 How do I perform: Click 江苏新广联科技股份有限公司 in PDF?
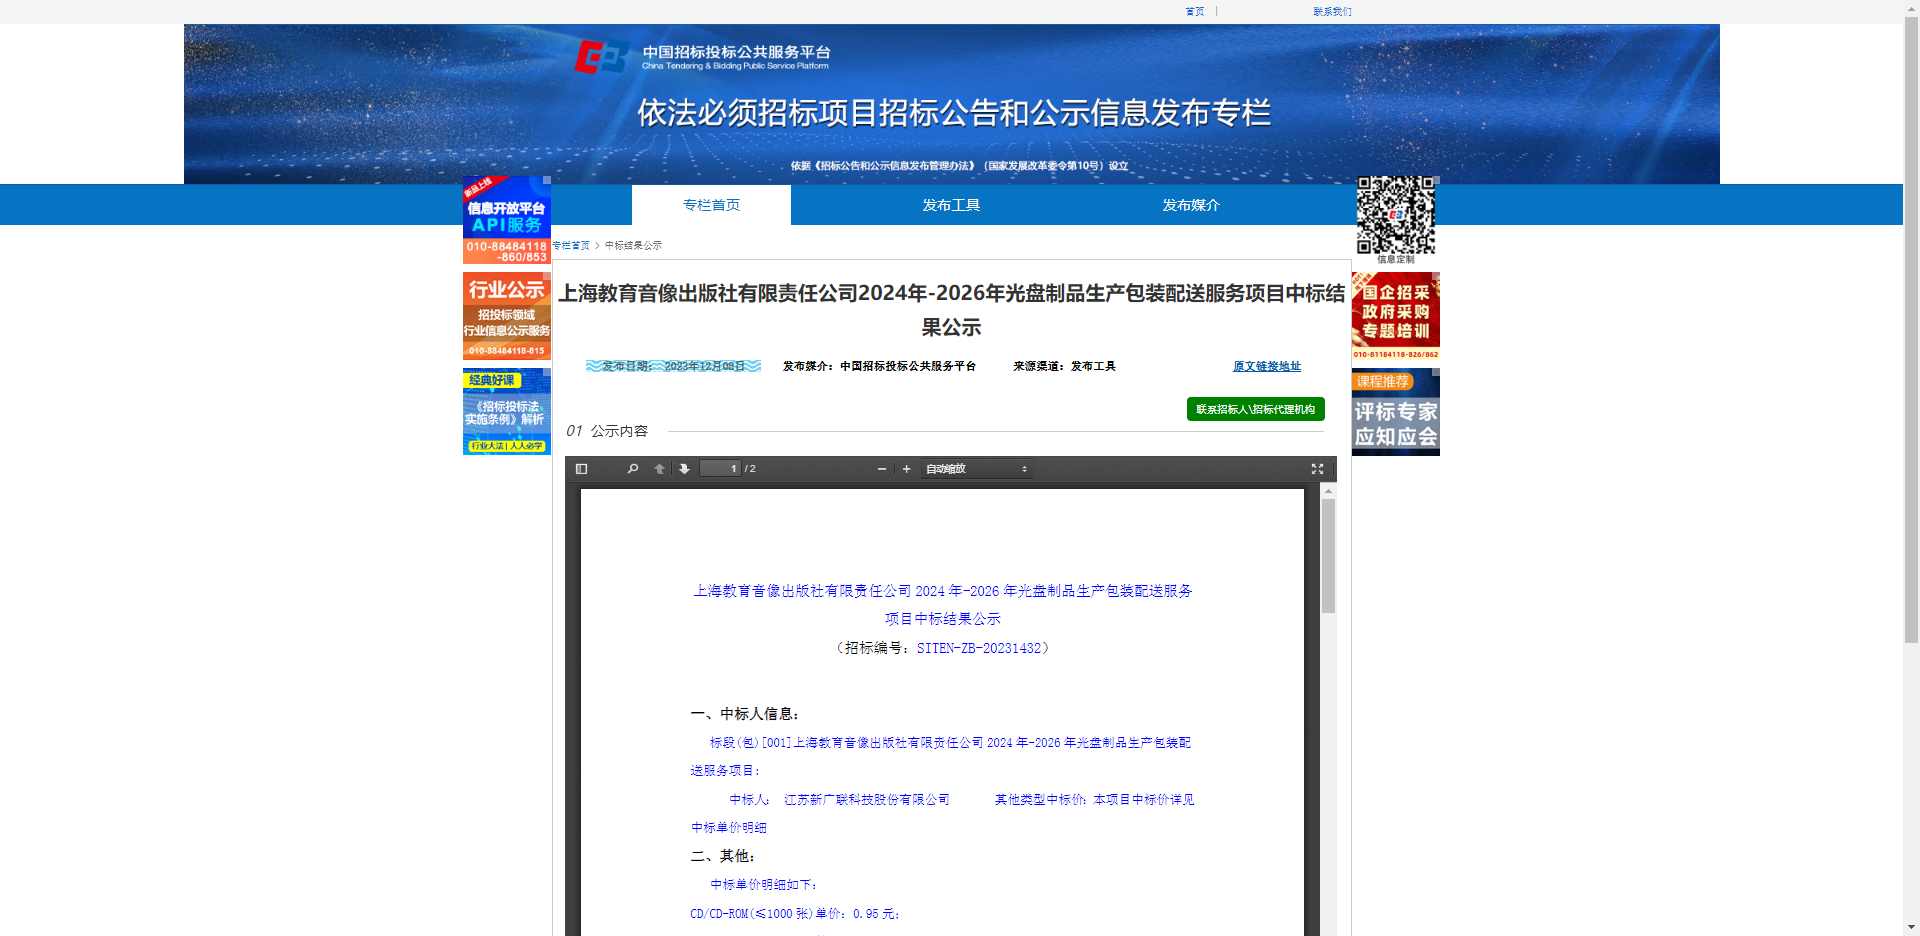click(x=867, y=800)
